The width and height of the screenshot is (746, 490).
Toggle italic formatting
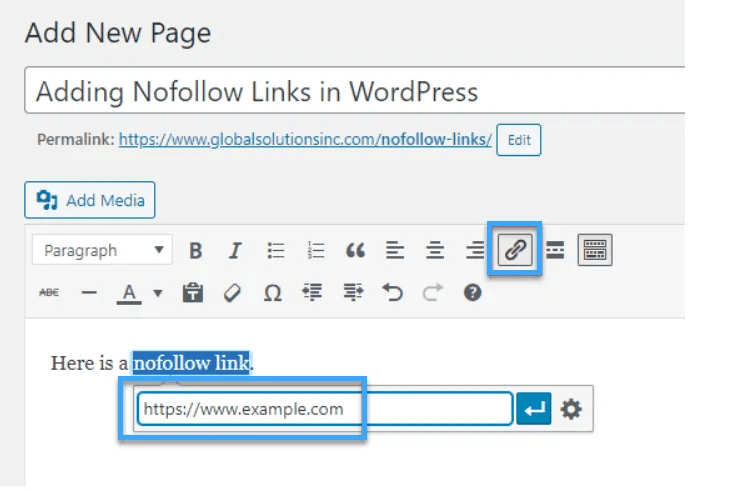(235, 250)
